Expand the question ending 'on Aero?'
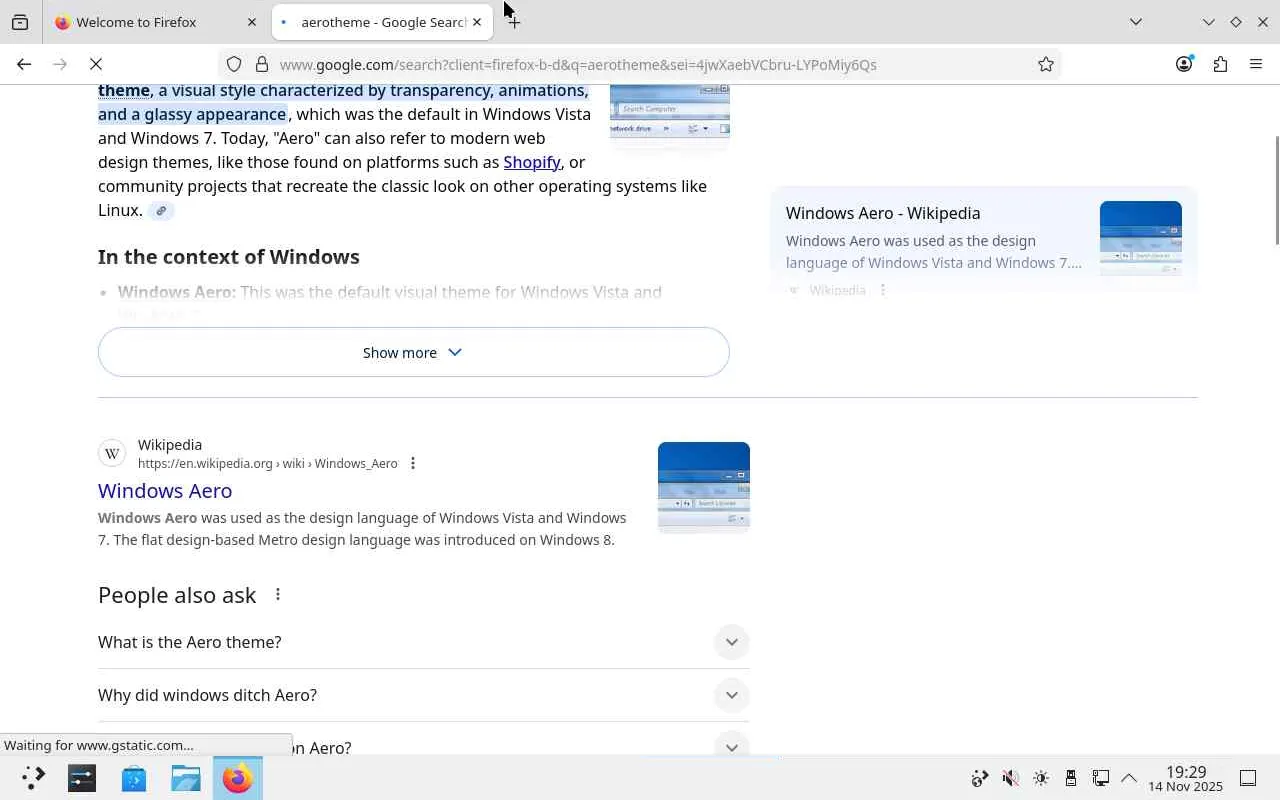Viewport: 1280px width, 800px height. (x=423, y=747)
